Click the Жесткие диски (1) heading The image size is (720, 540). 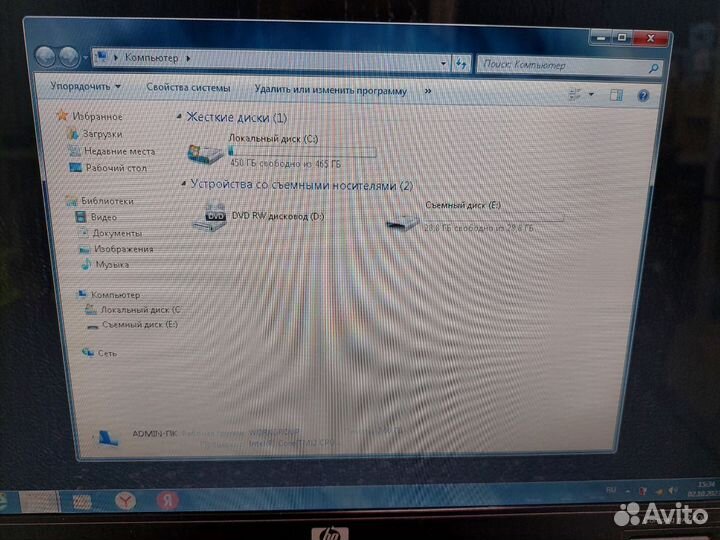point(236,118)
